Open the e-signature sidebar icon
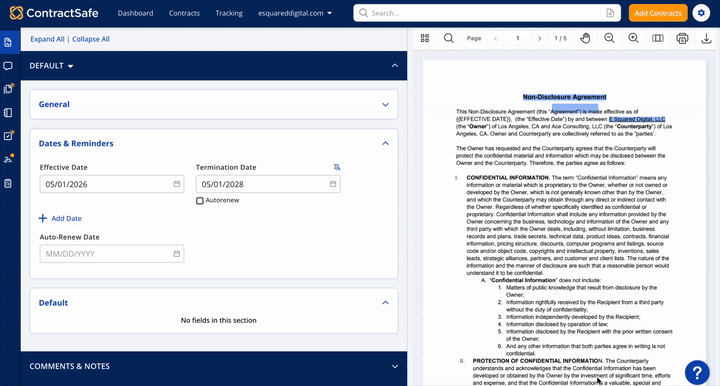The height and width of the screenshot is (386, 720). coord(8,159)
